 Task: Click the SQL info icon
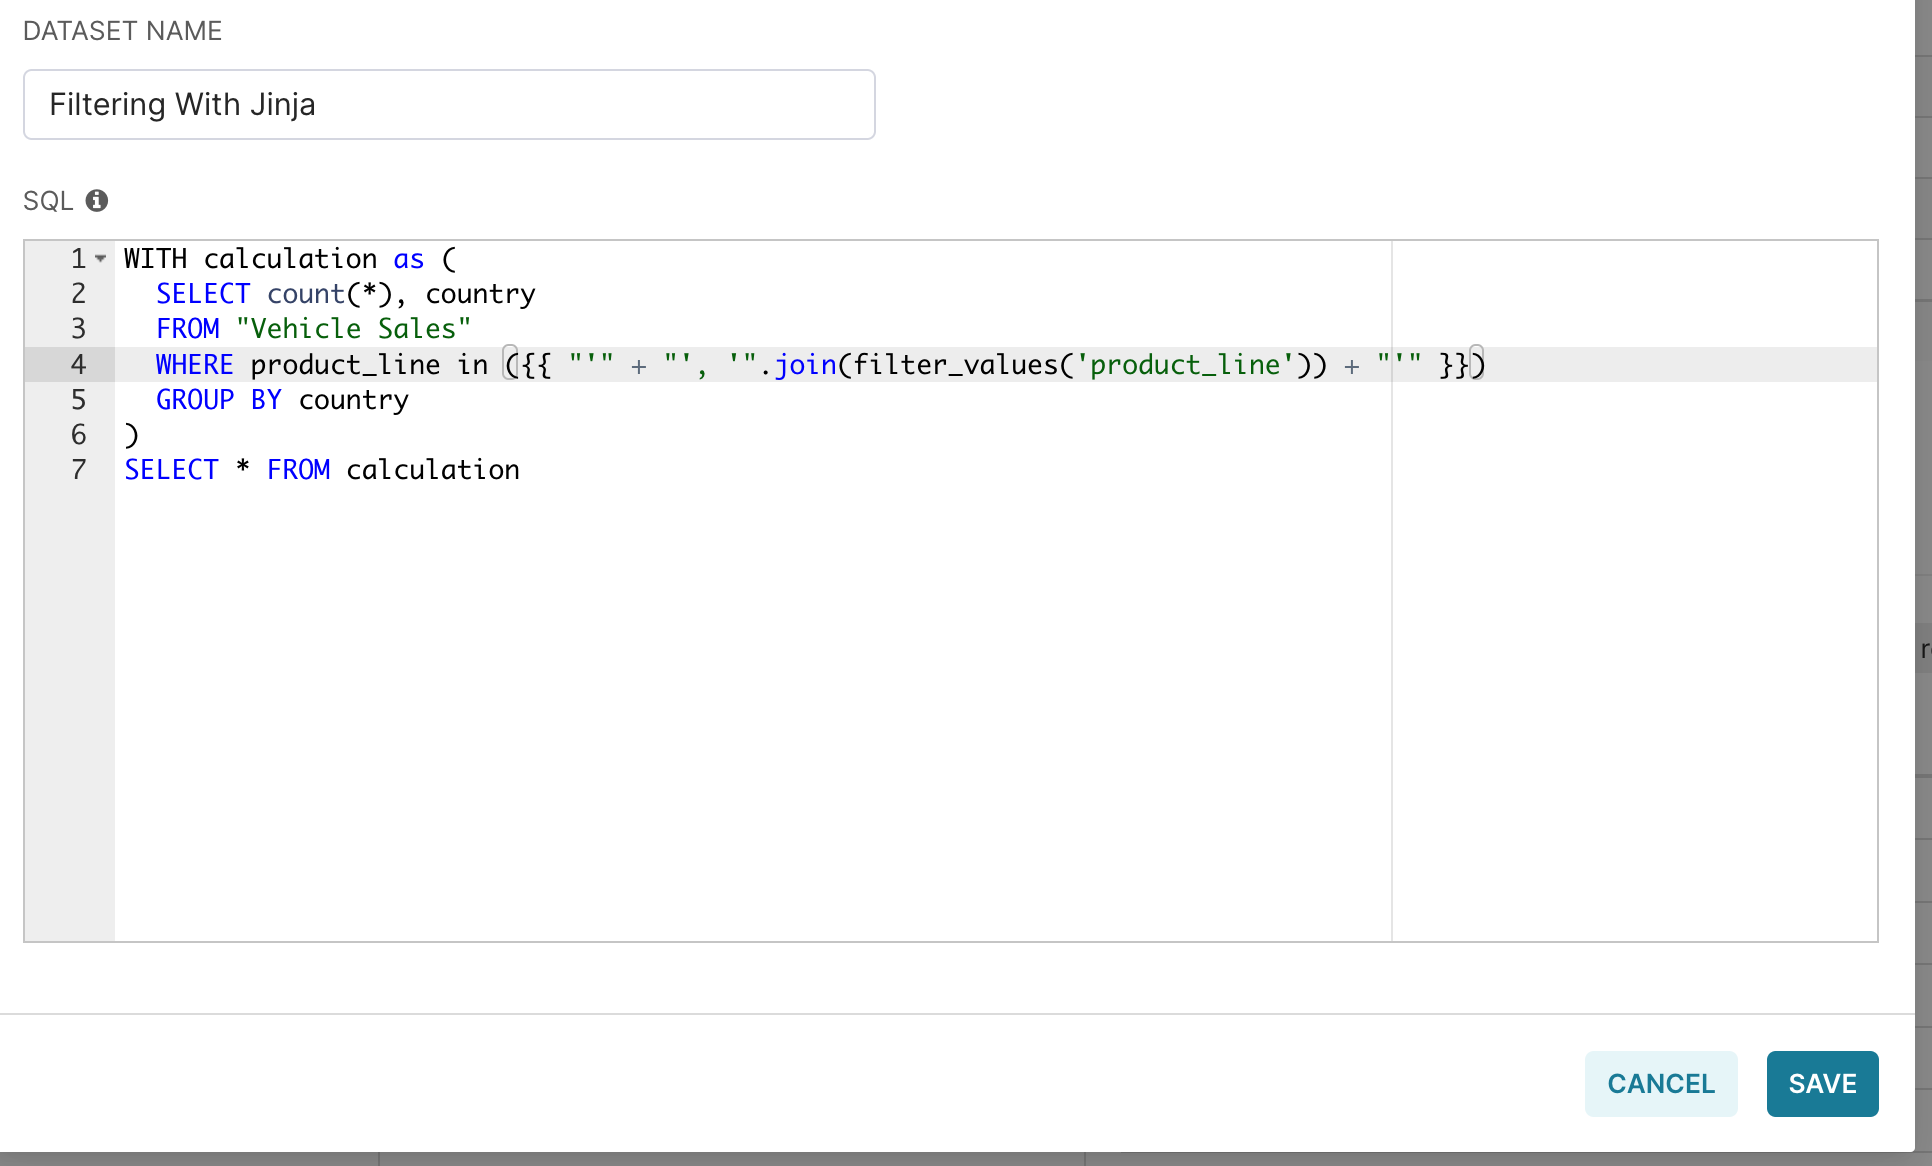click(x=96, y=201)
